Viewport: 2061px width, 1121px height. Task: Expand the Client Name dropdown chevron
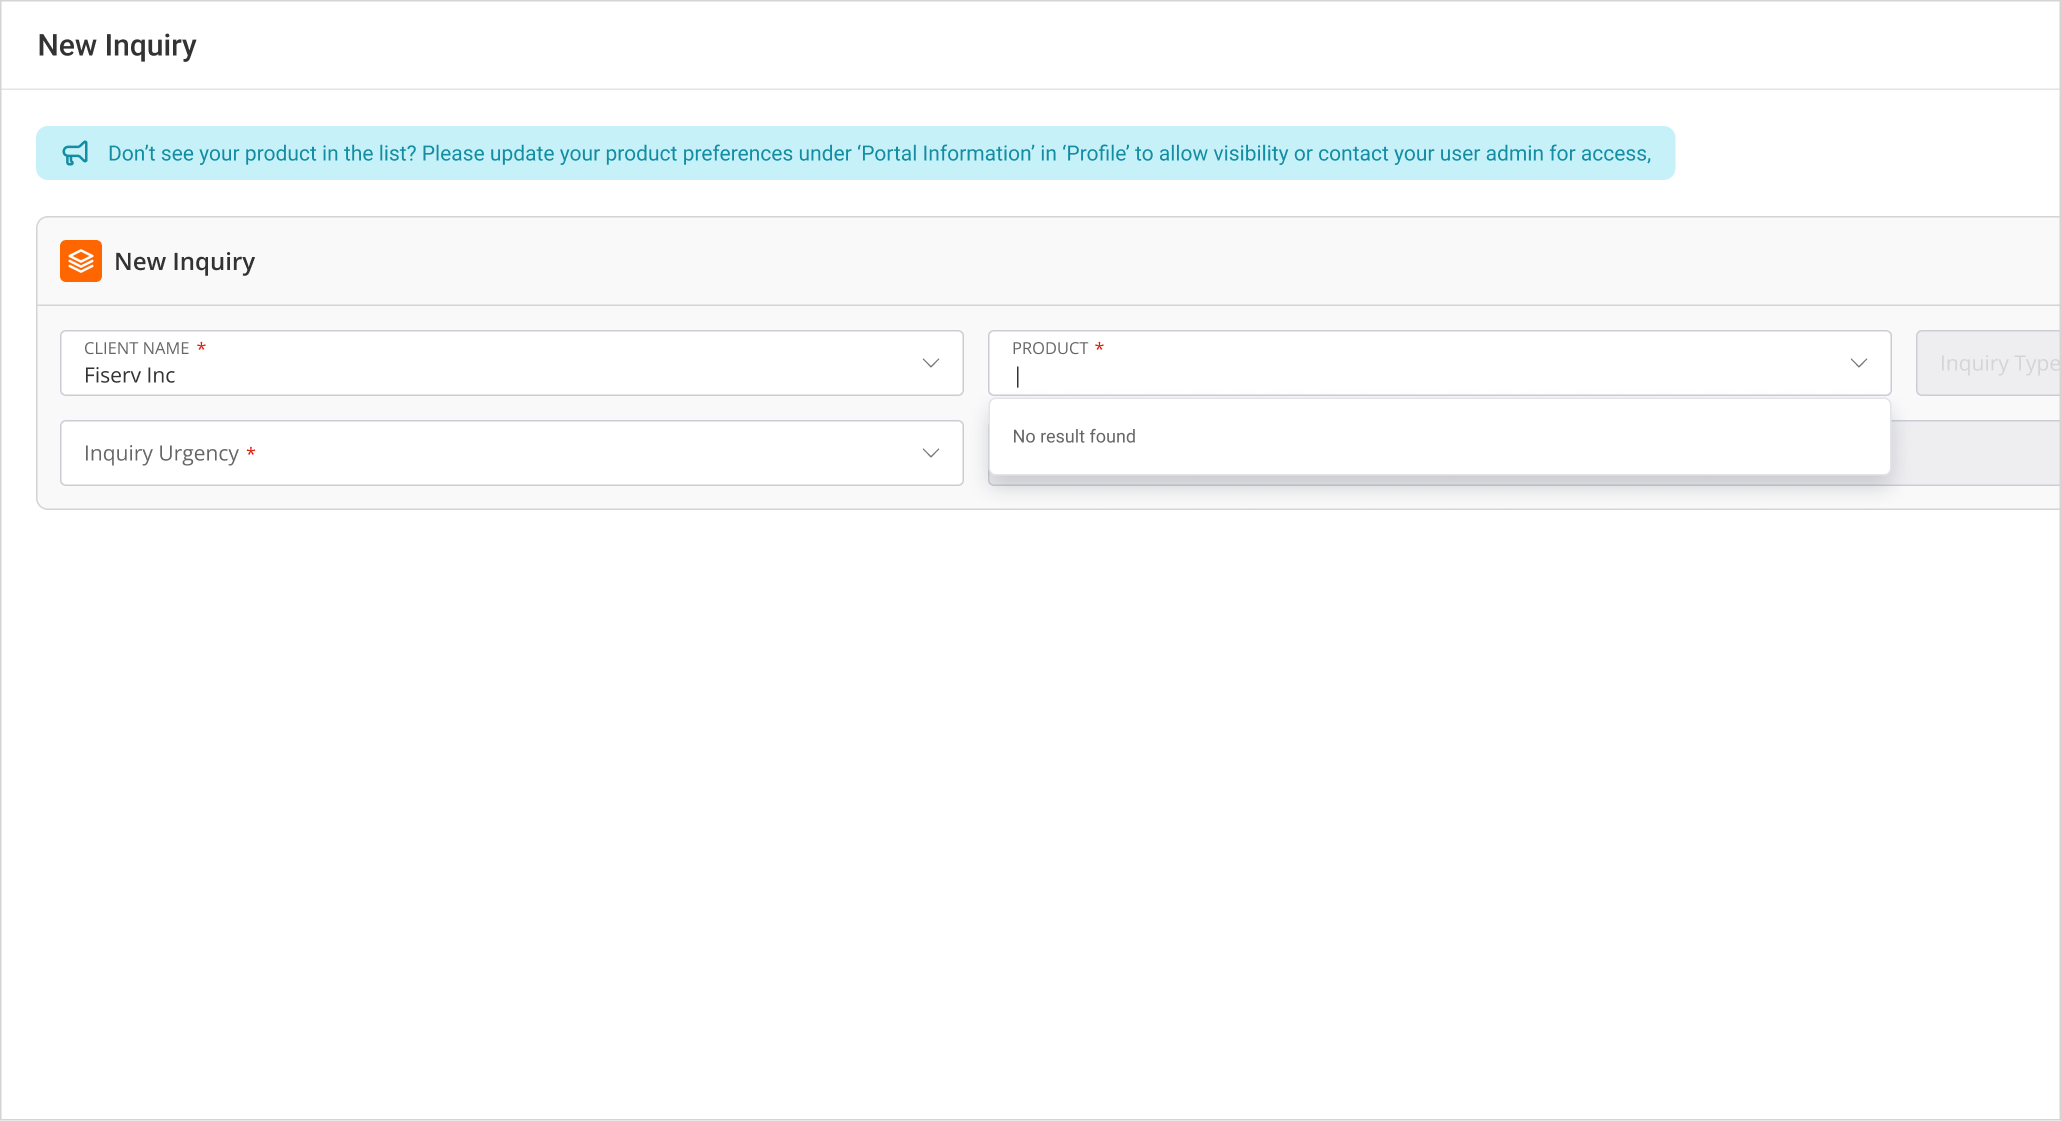(x=930, y=363)
